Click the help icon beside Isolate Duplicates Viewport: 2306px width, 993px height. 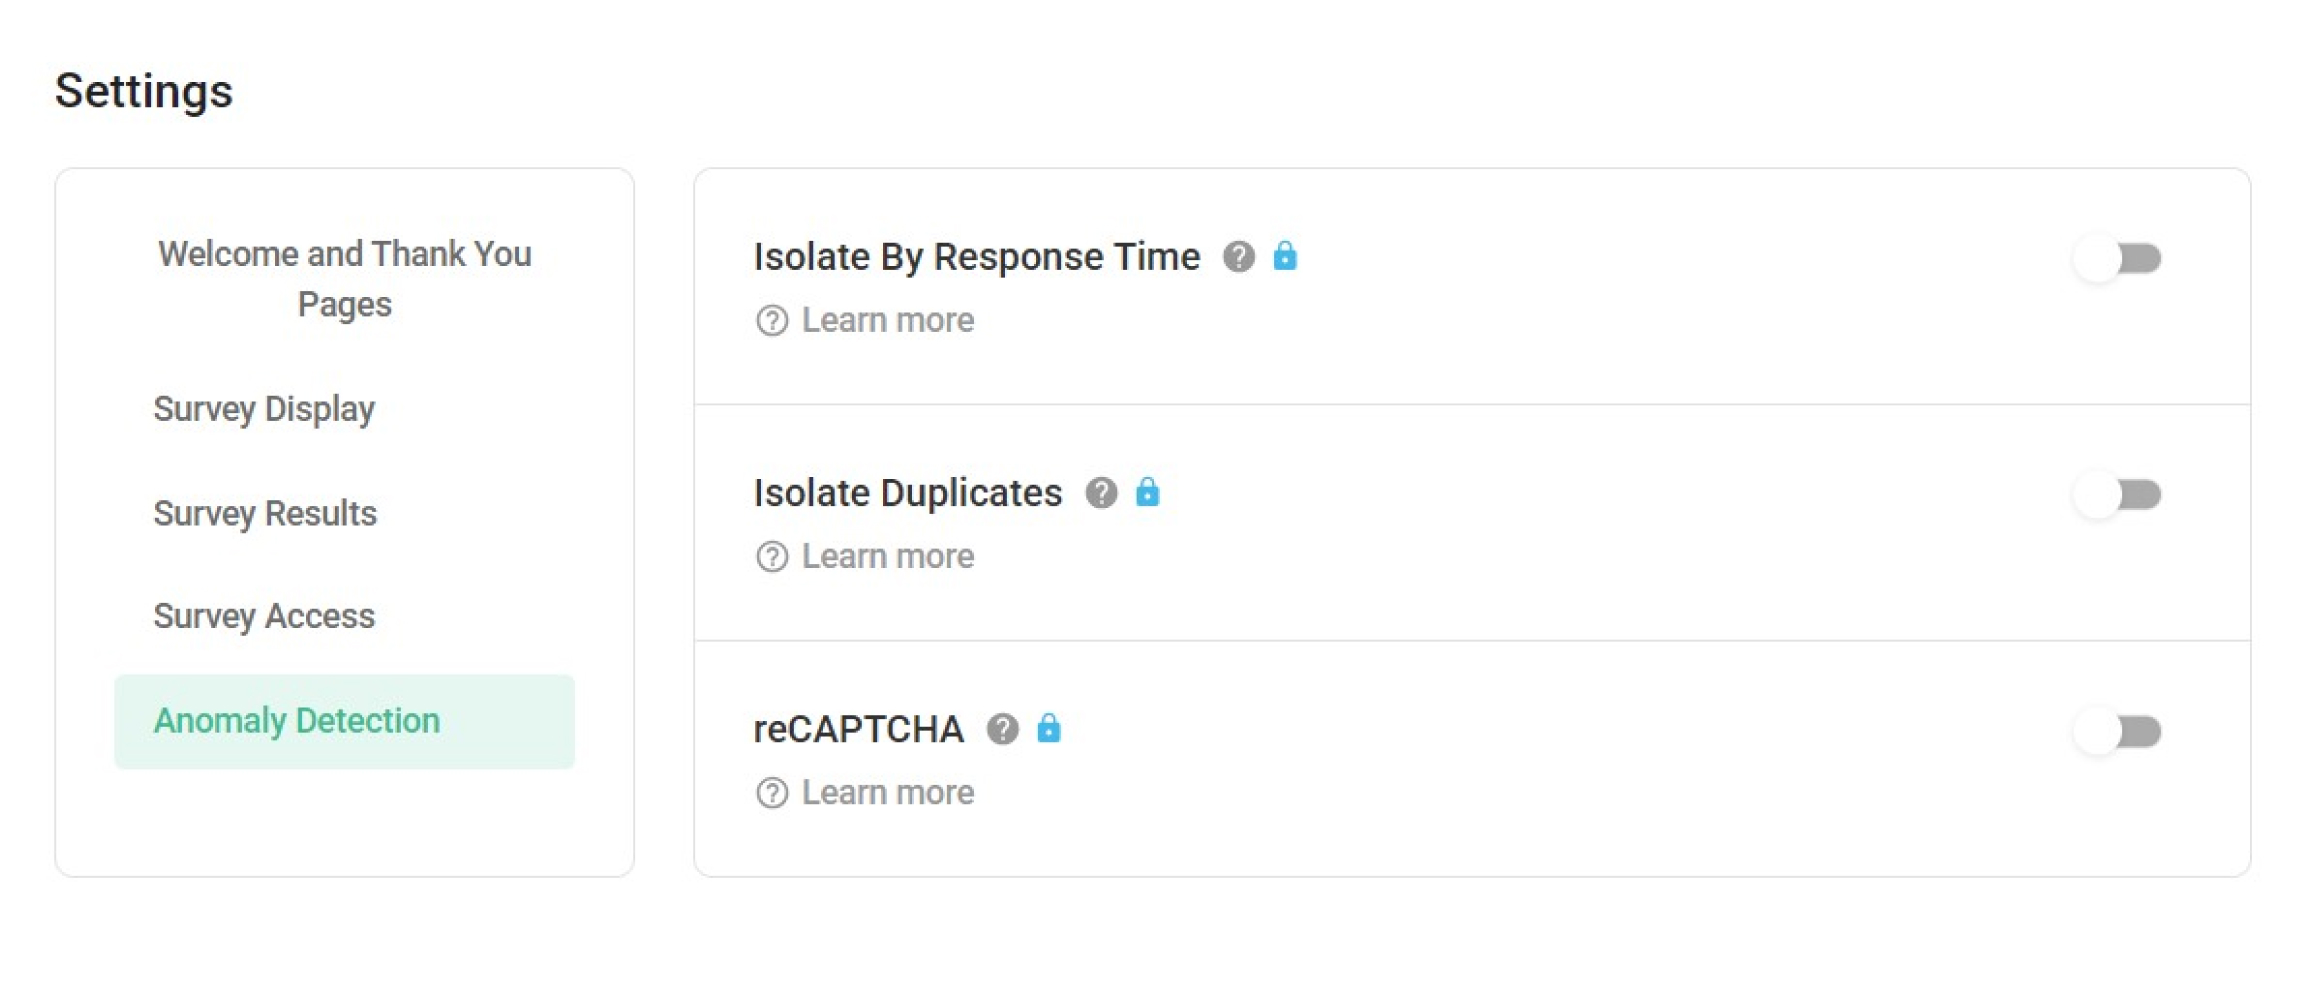(x=1103, y=492)
